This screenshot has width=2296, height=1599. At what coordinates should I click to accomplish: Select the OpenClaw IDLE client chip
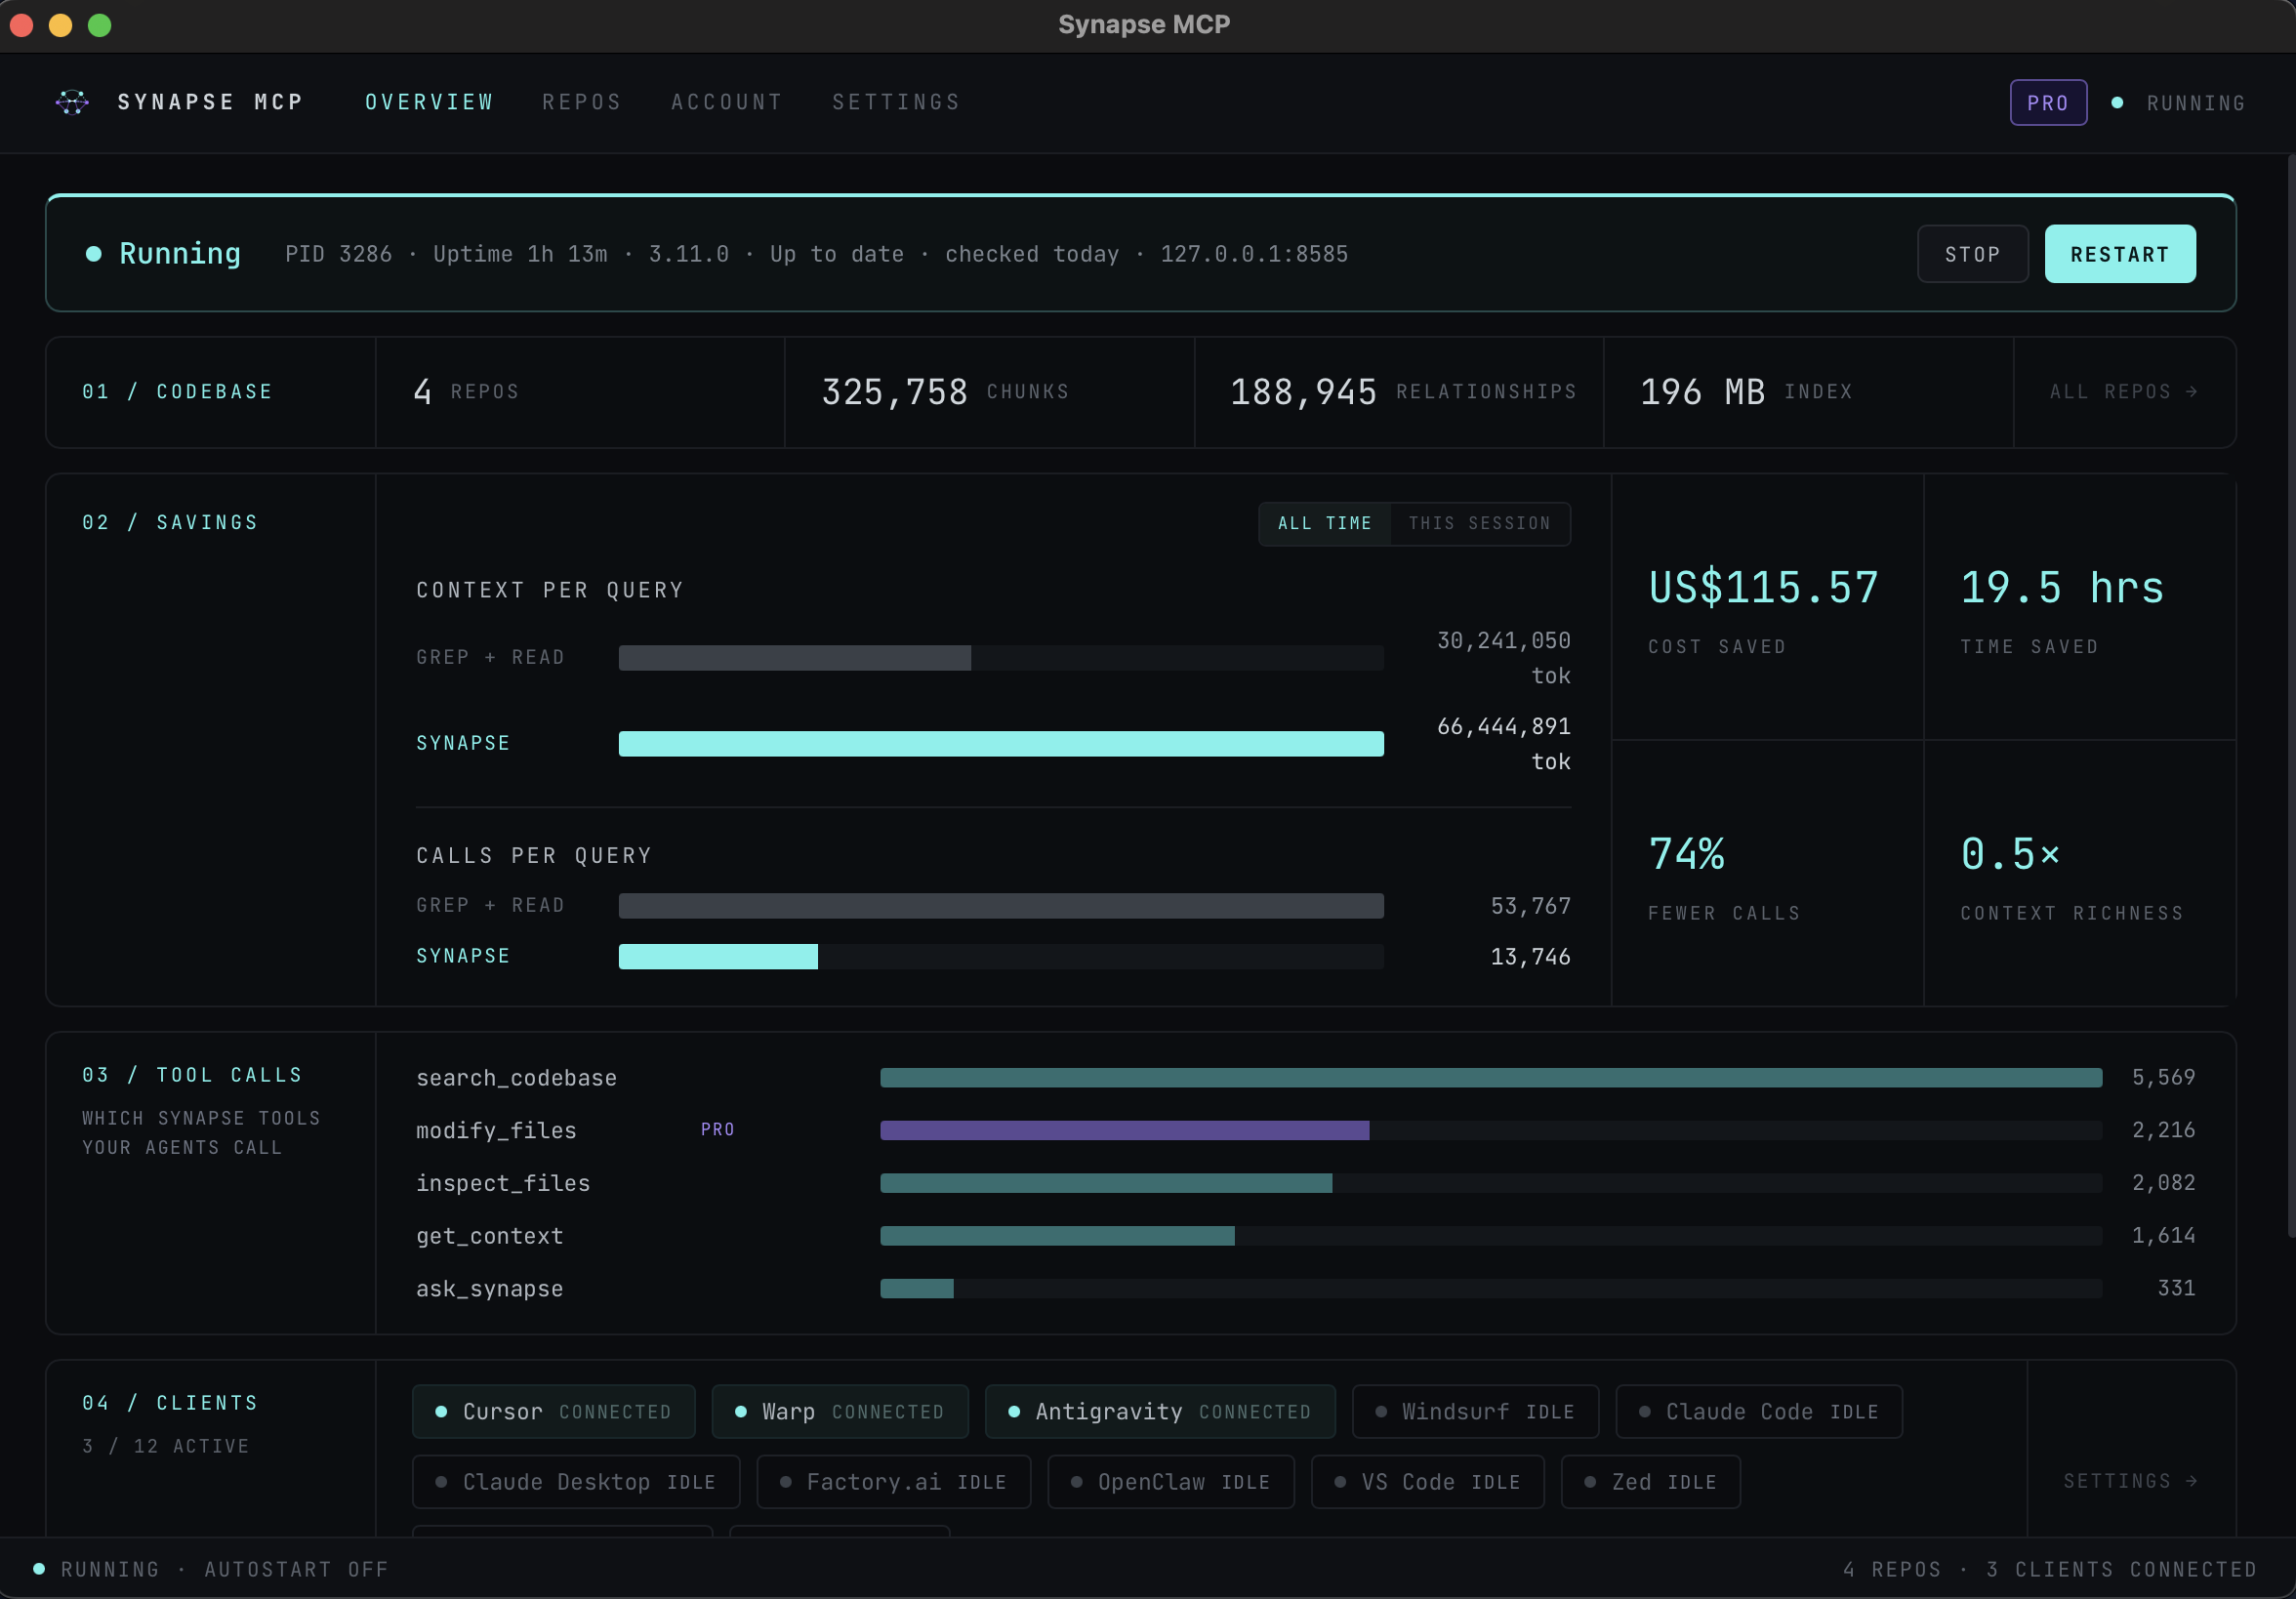coord(1171,1481)
